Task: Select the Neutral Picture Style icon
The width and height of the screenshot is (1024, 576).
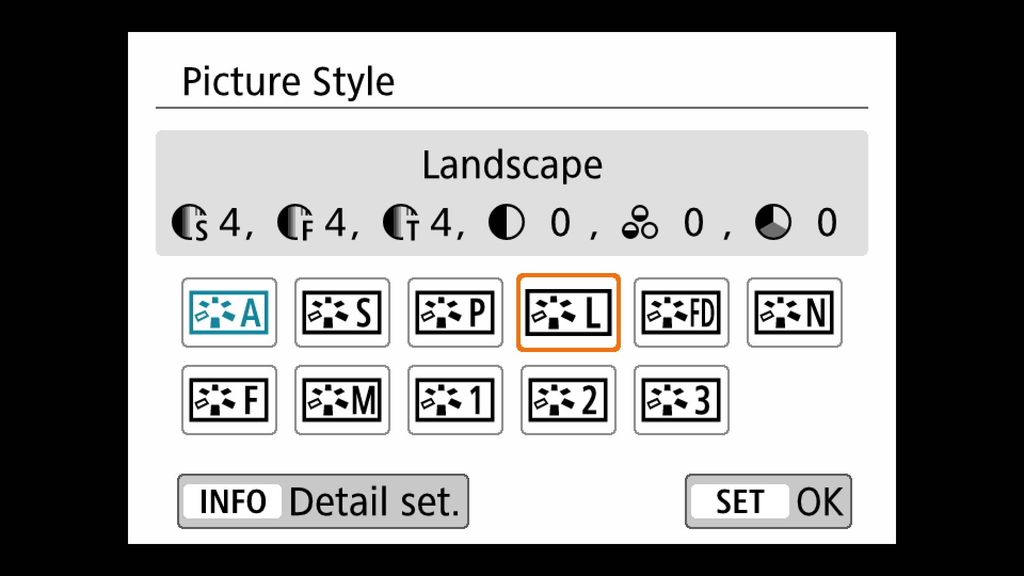Action: click(794, 313)
